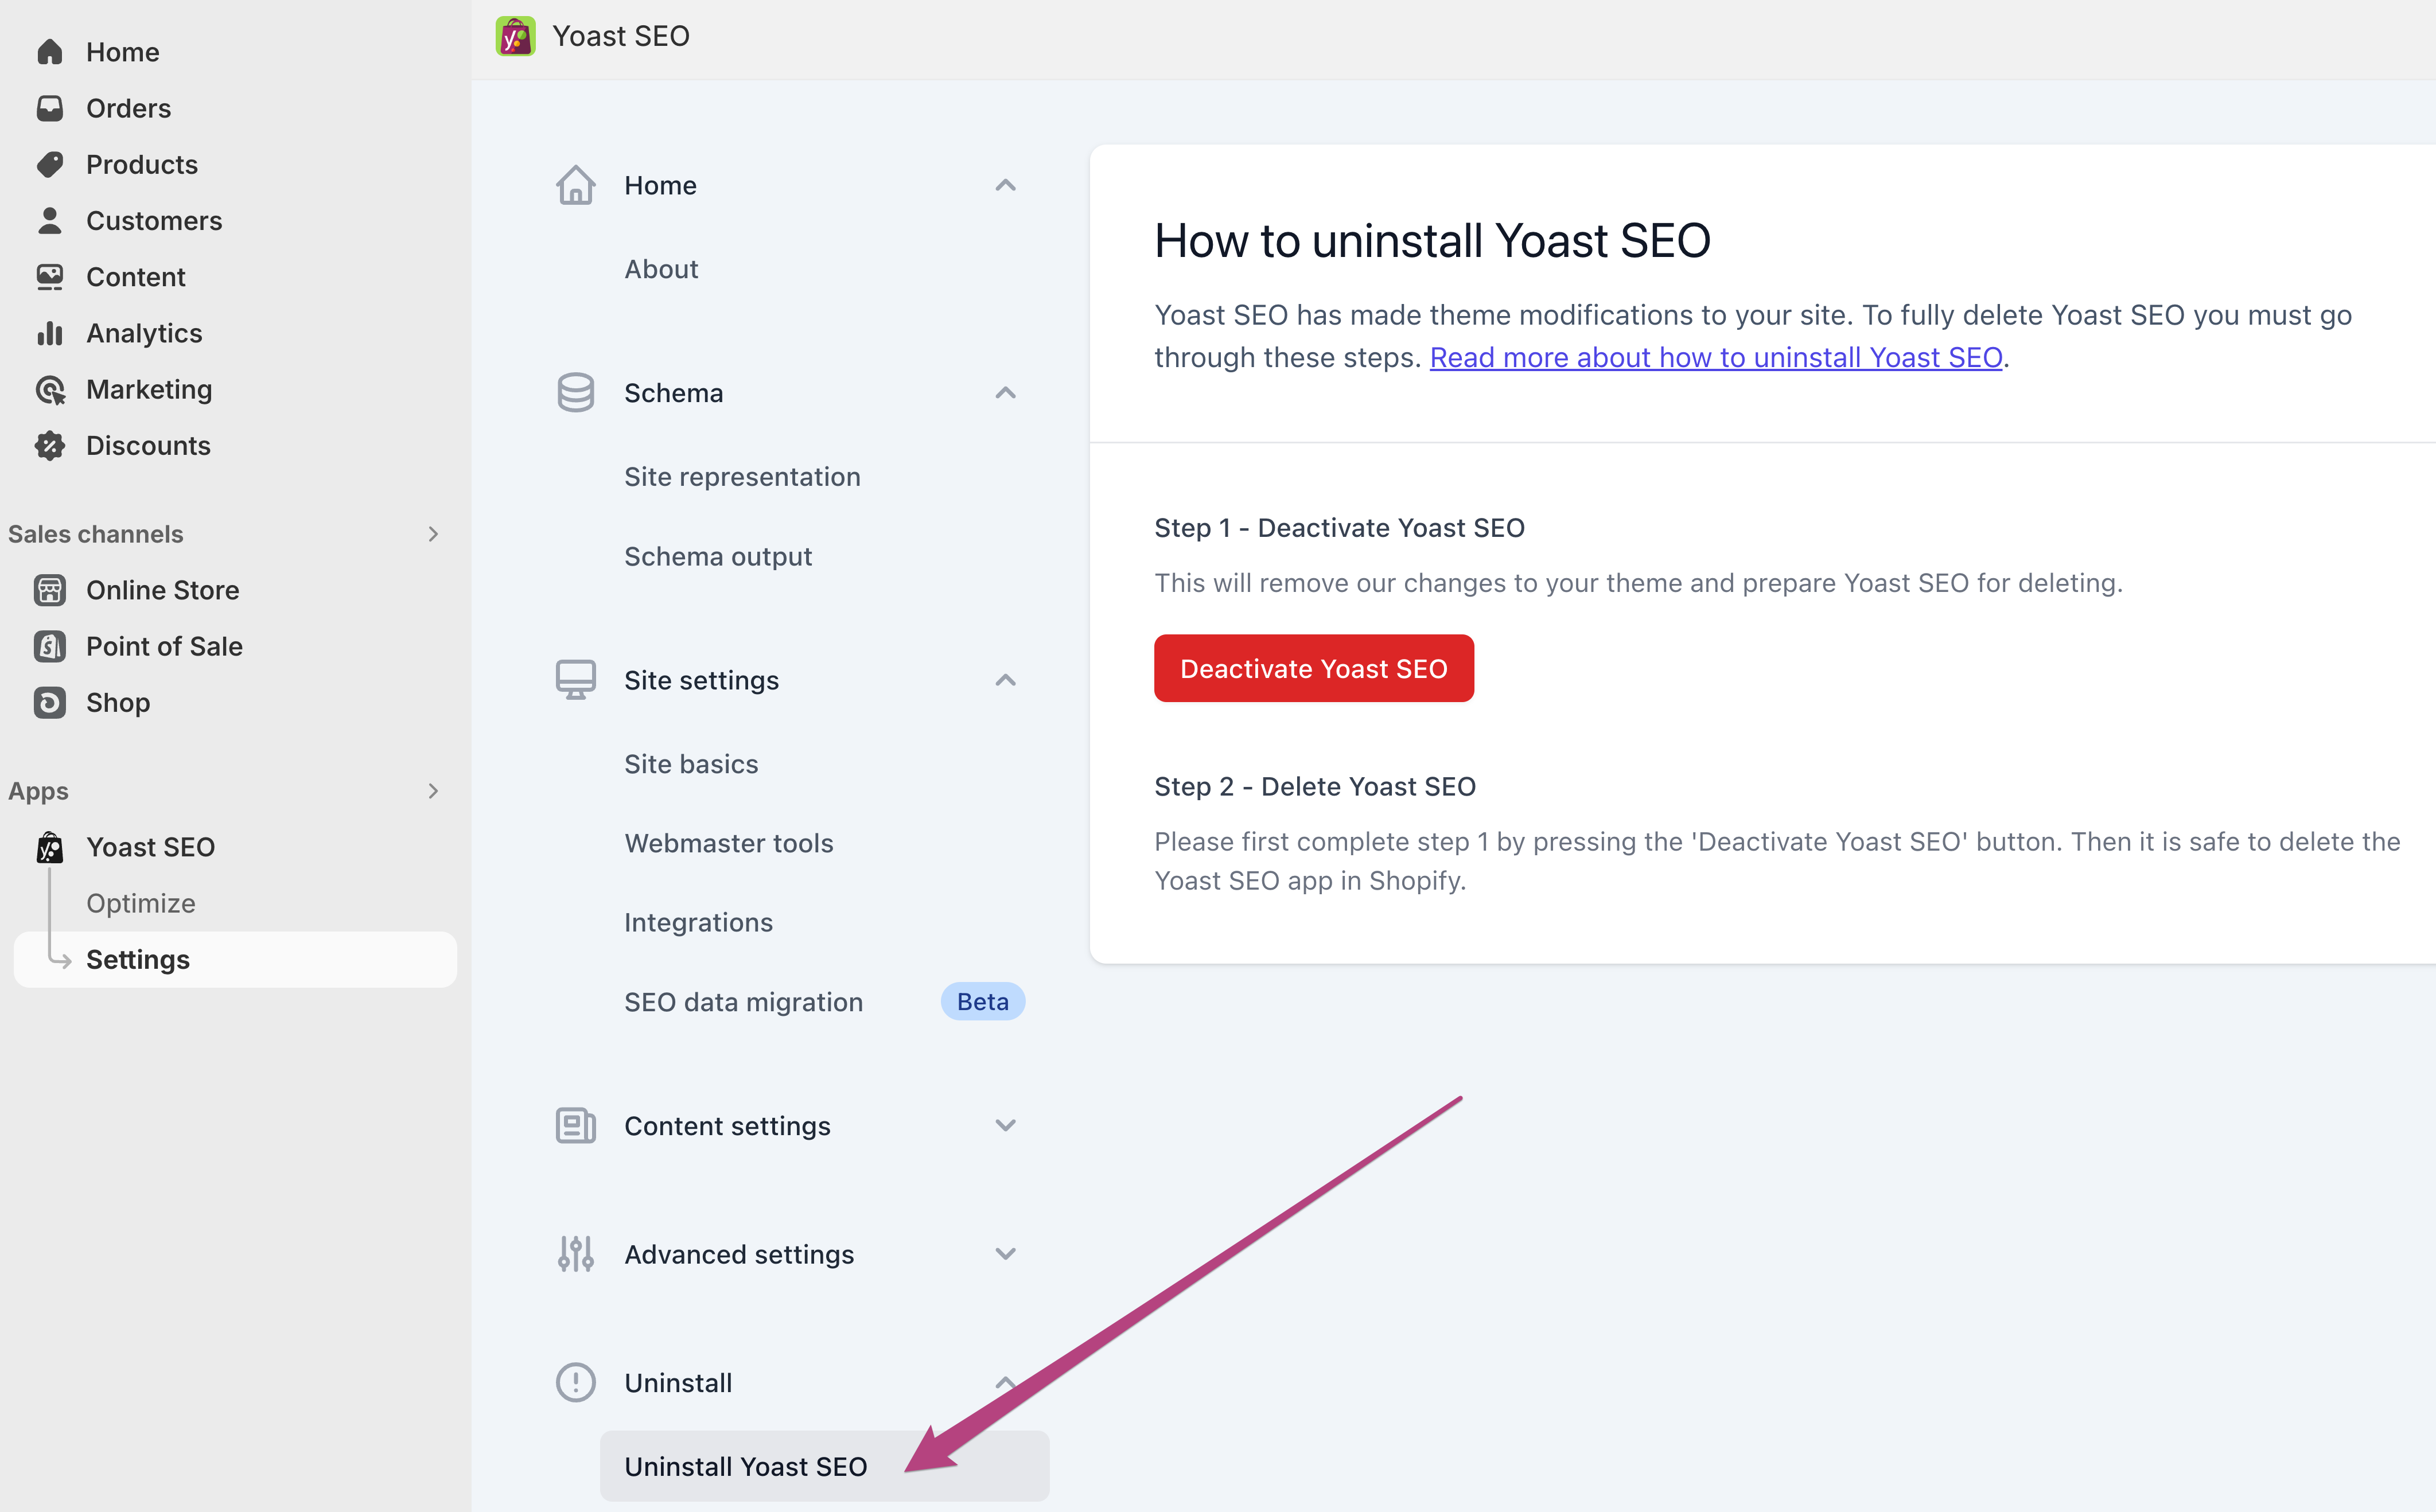
Task: Click the Orders inbox icon
Action: pyautogui.click(x=49, y=108)
